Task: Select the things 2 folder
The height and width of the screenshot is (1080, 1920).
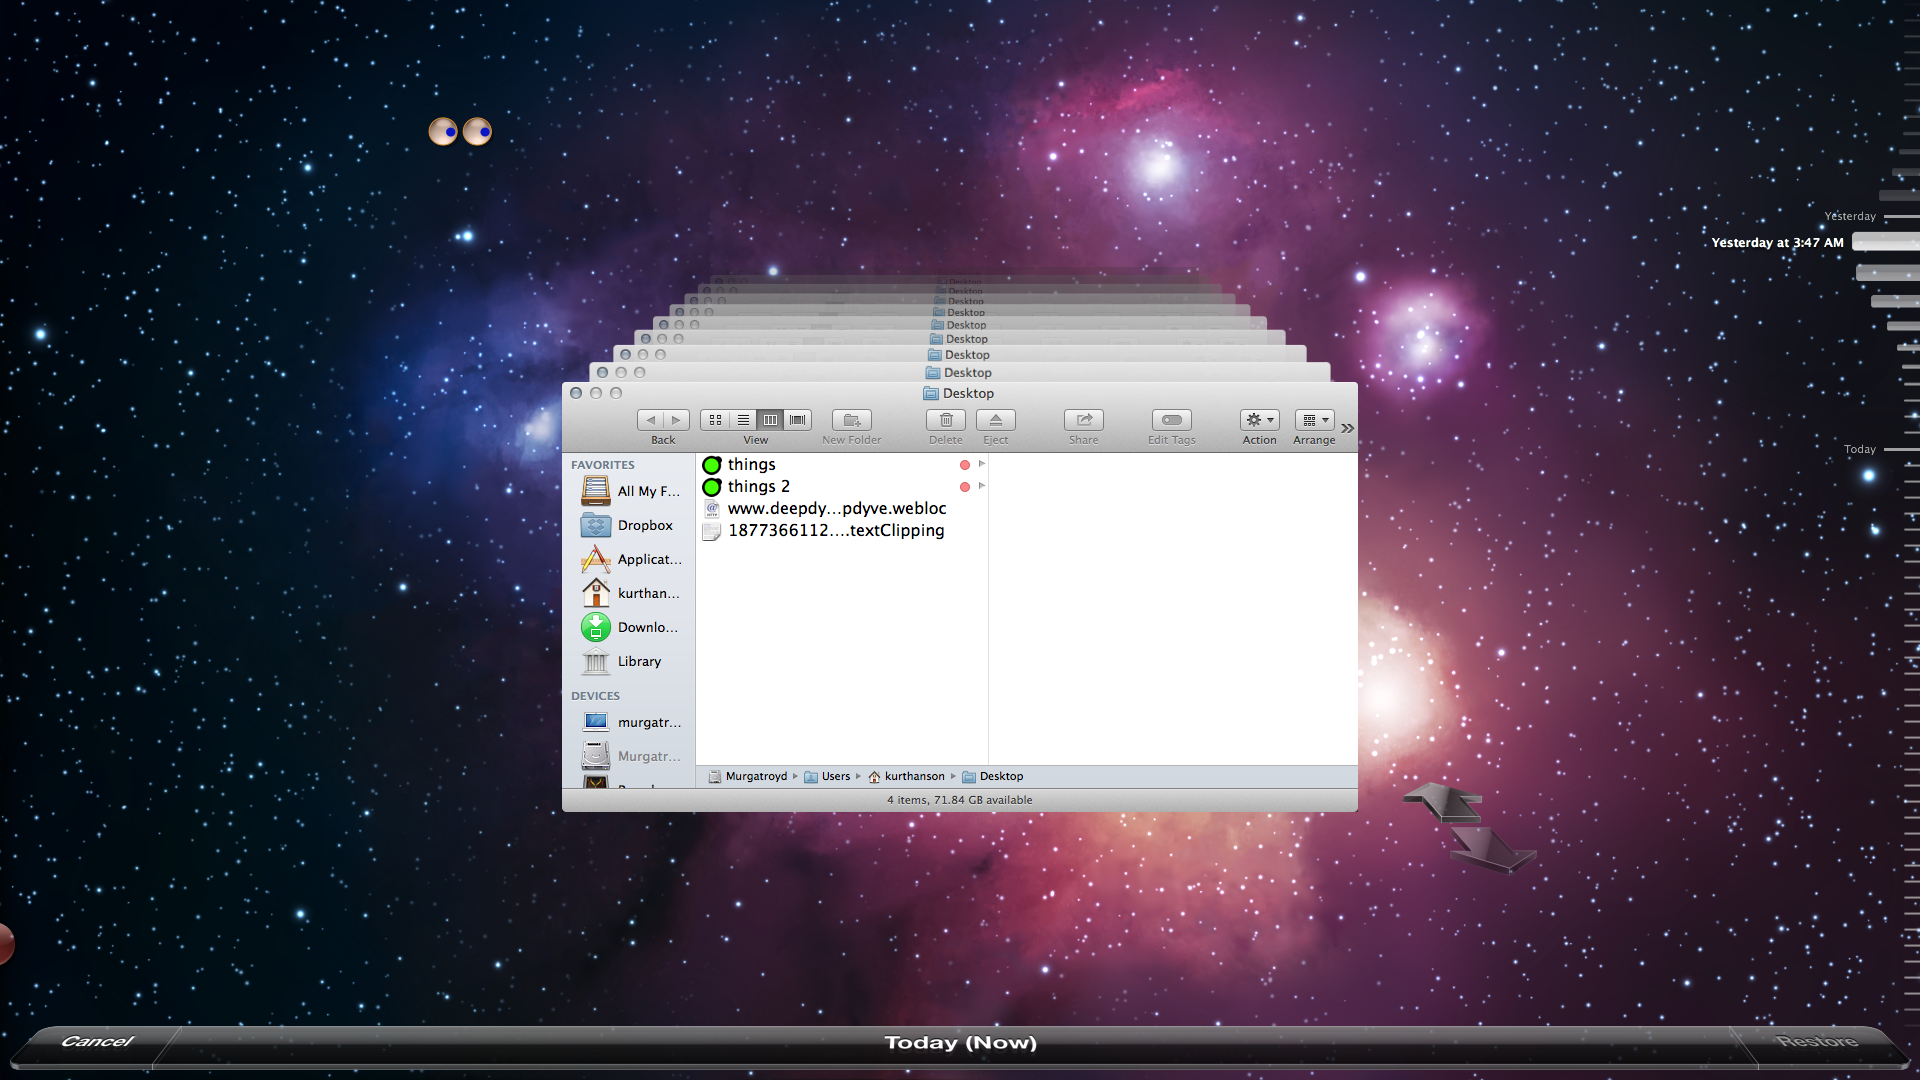Action: point(758,486)
